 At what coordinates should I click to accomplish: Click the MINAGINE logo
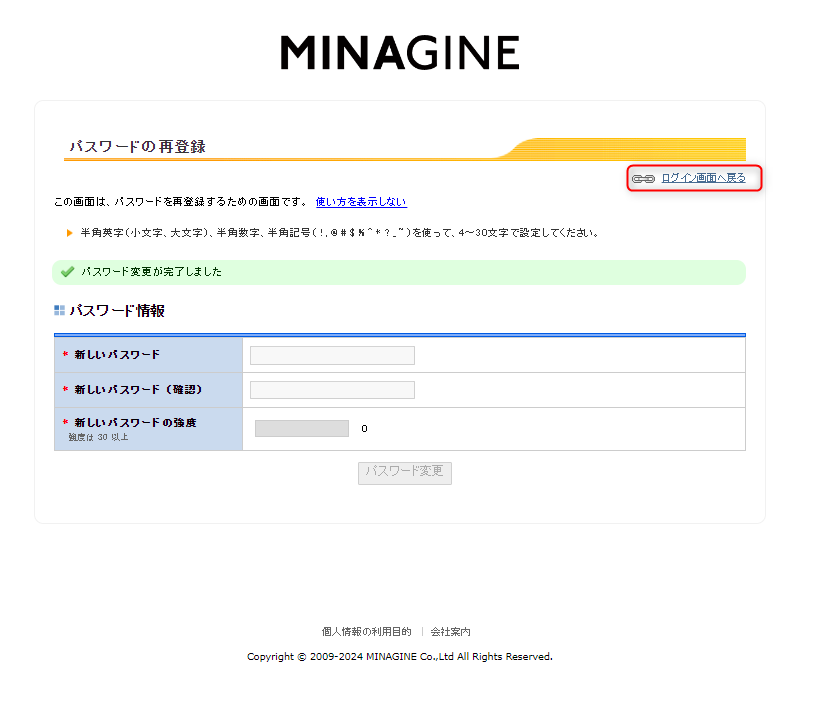click(400, 52)
